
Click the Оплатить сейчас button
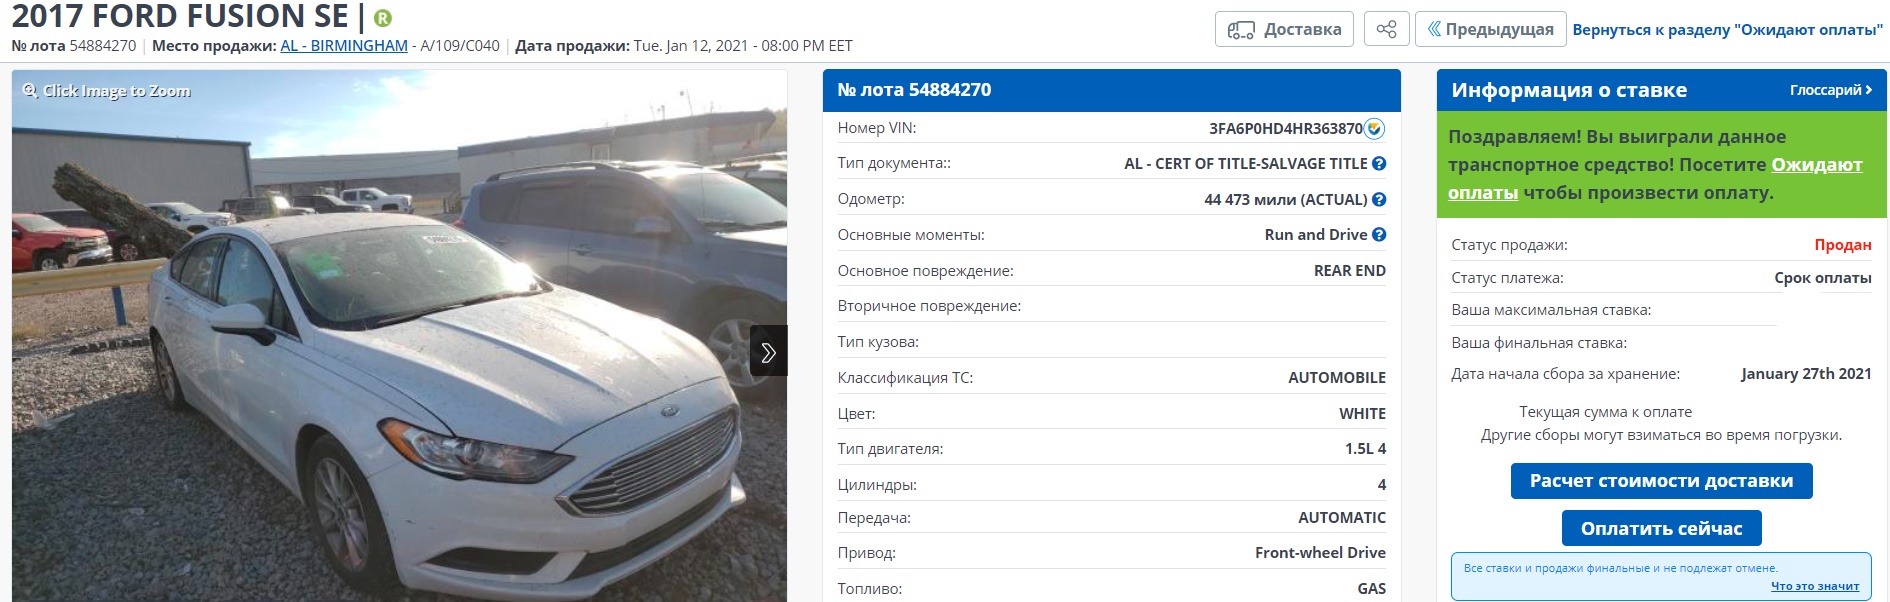(x=1661, y=528)
